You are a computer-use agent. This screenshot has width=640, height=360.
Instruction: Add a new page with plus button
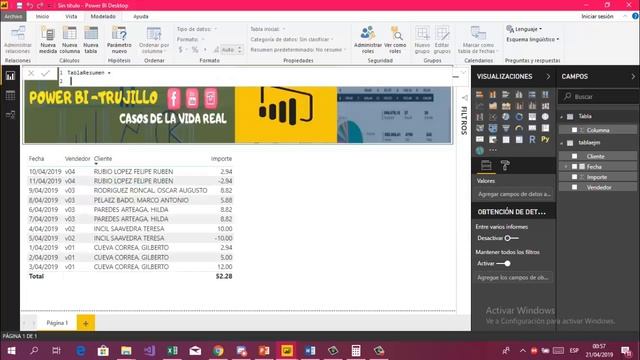86,323
